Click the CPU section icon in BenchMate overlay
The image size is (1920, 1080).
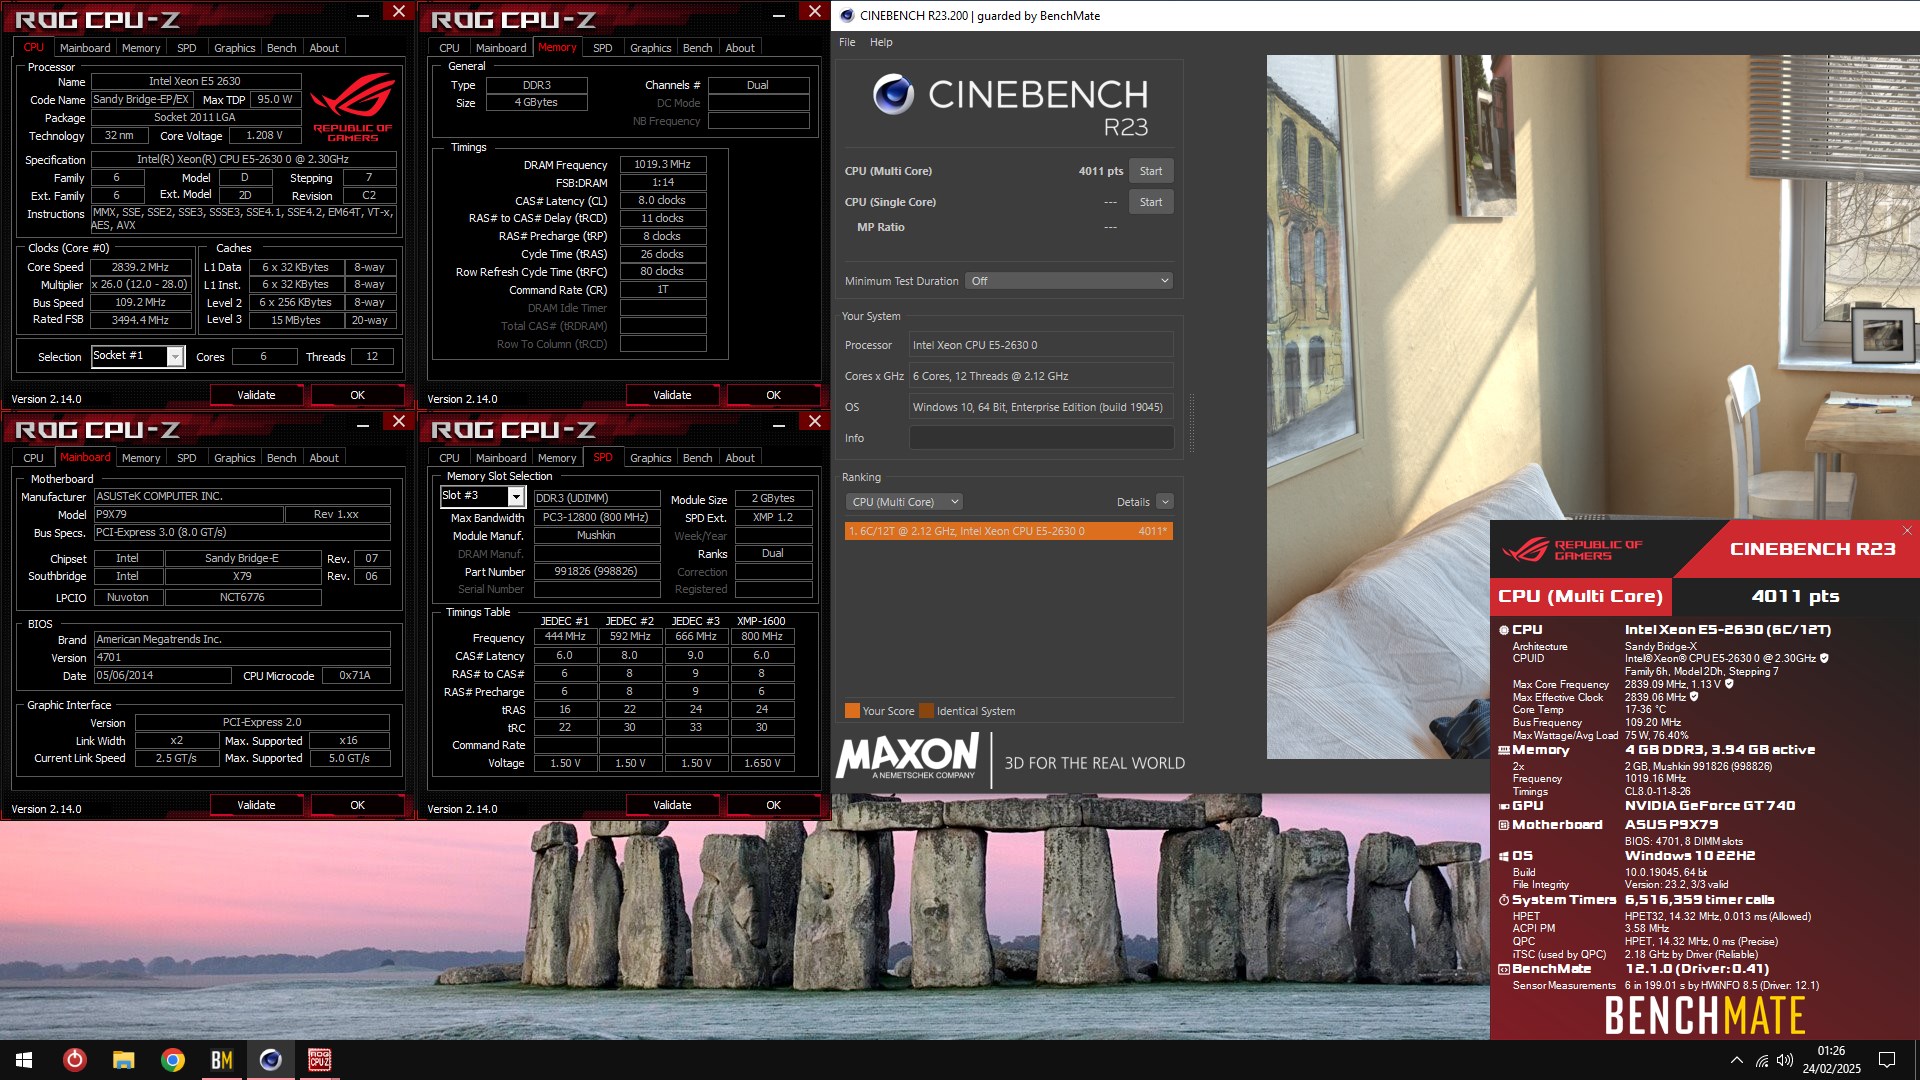point(1504,630)
